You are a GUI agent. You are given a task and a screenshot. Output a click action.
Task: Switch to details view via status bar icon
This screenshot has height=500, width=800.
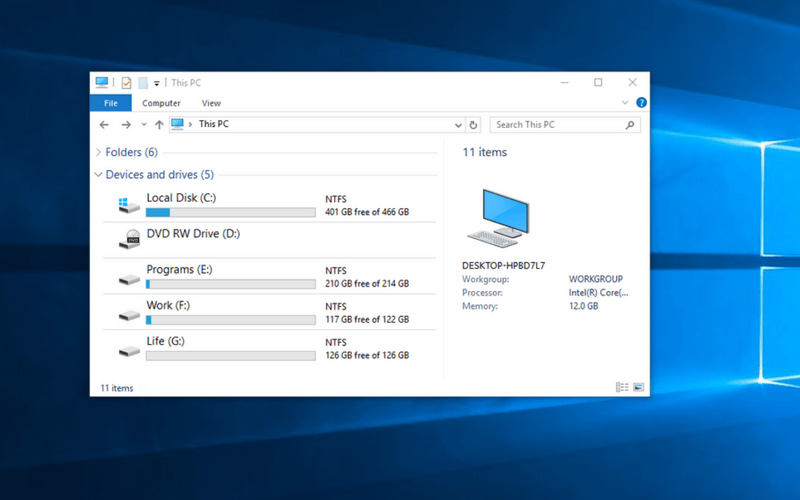coord(622,387)
